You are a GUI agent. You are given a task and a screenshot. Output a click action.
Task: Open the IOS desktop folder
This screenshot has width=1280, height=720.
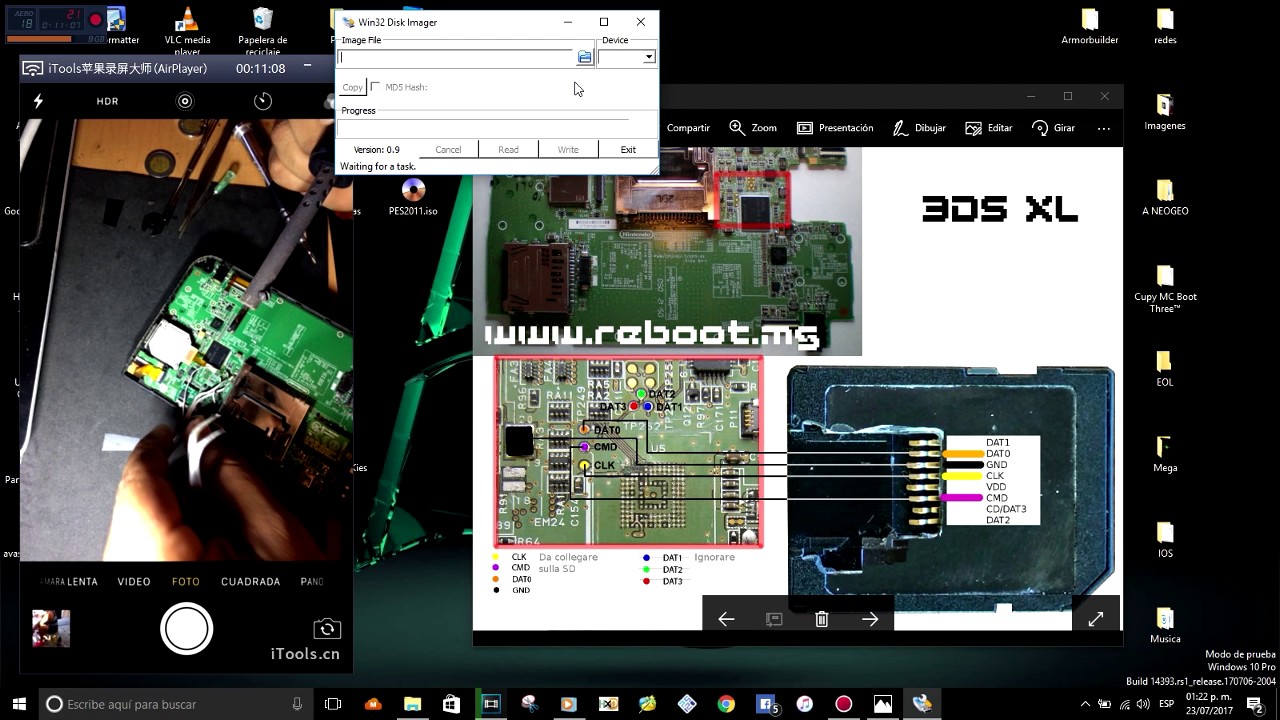point(1165,539)
